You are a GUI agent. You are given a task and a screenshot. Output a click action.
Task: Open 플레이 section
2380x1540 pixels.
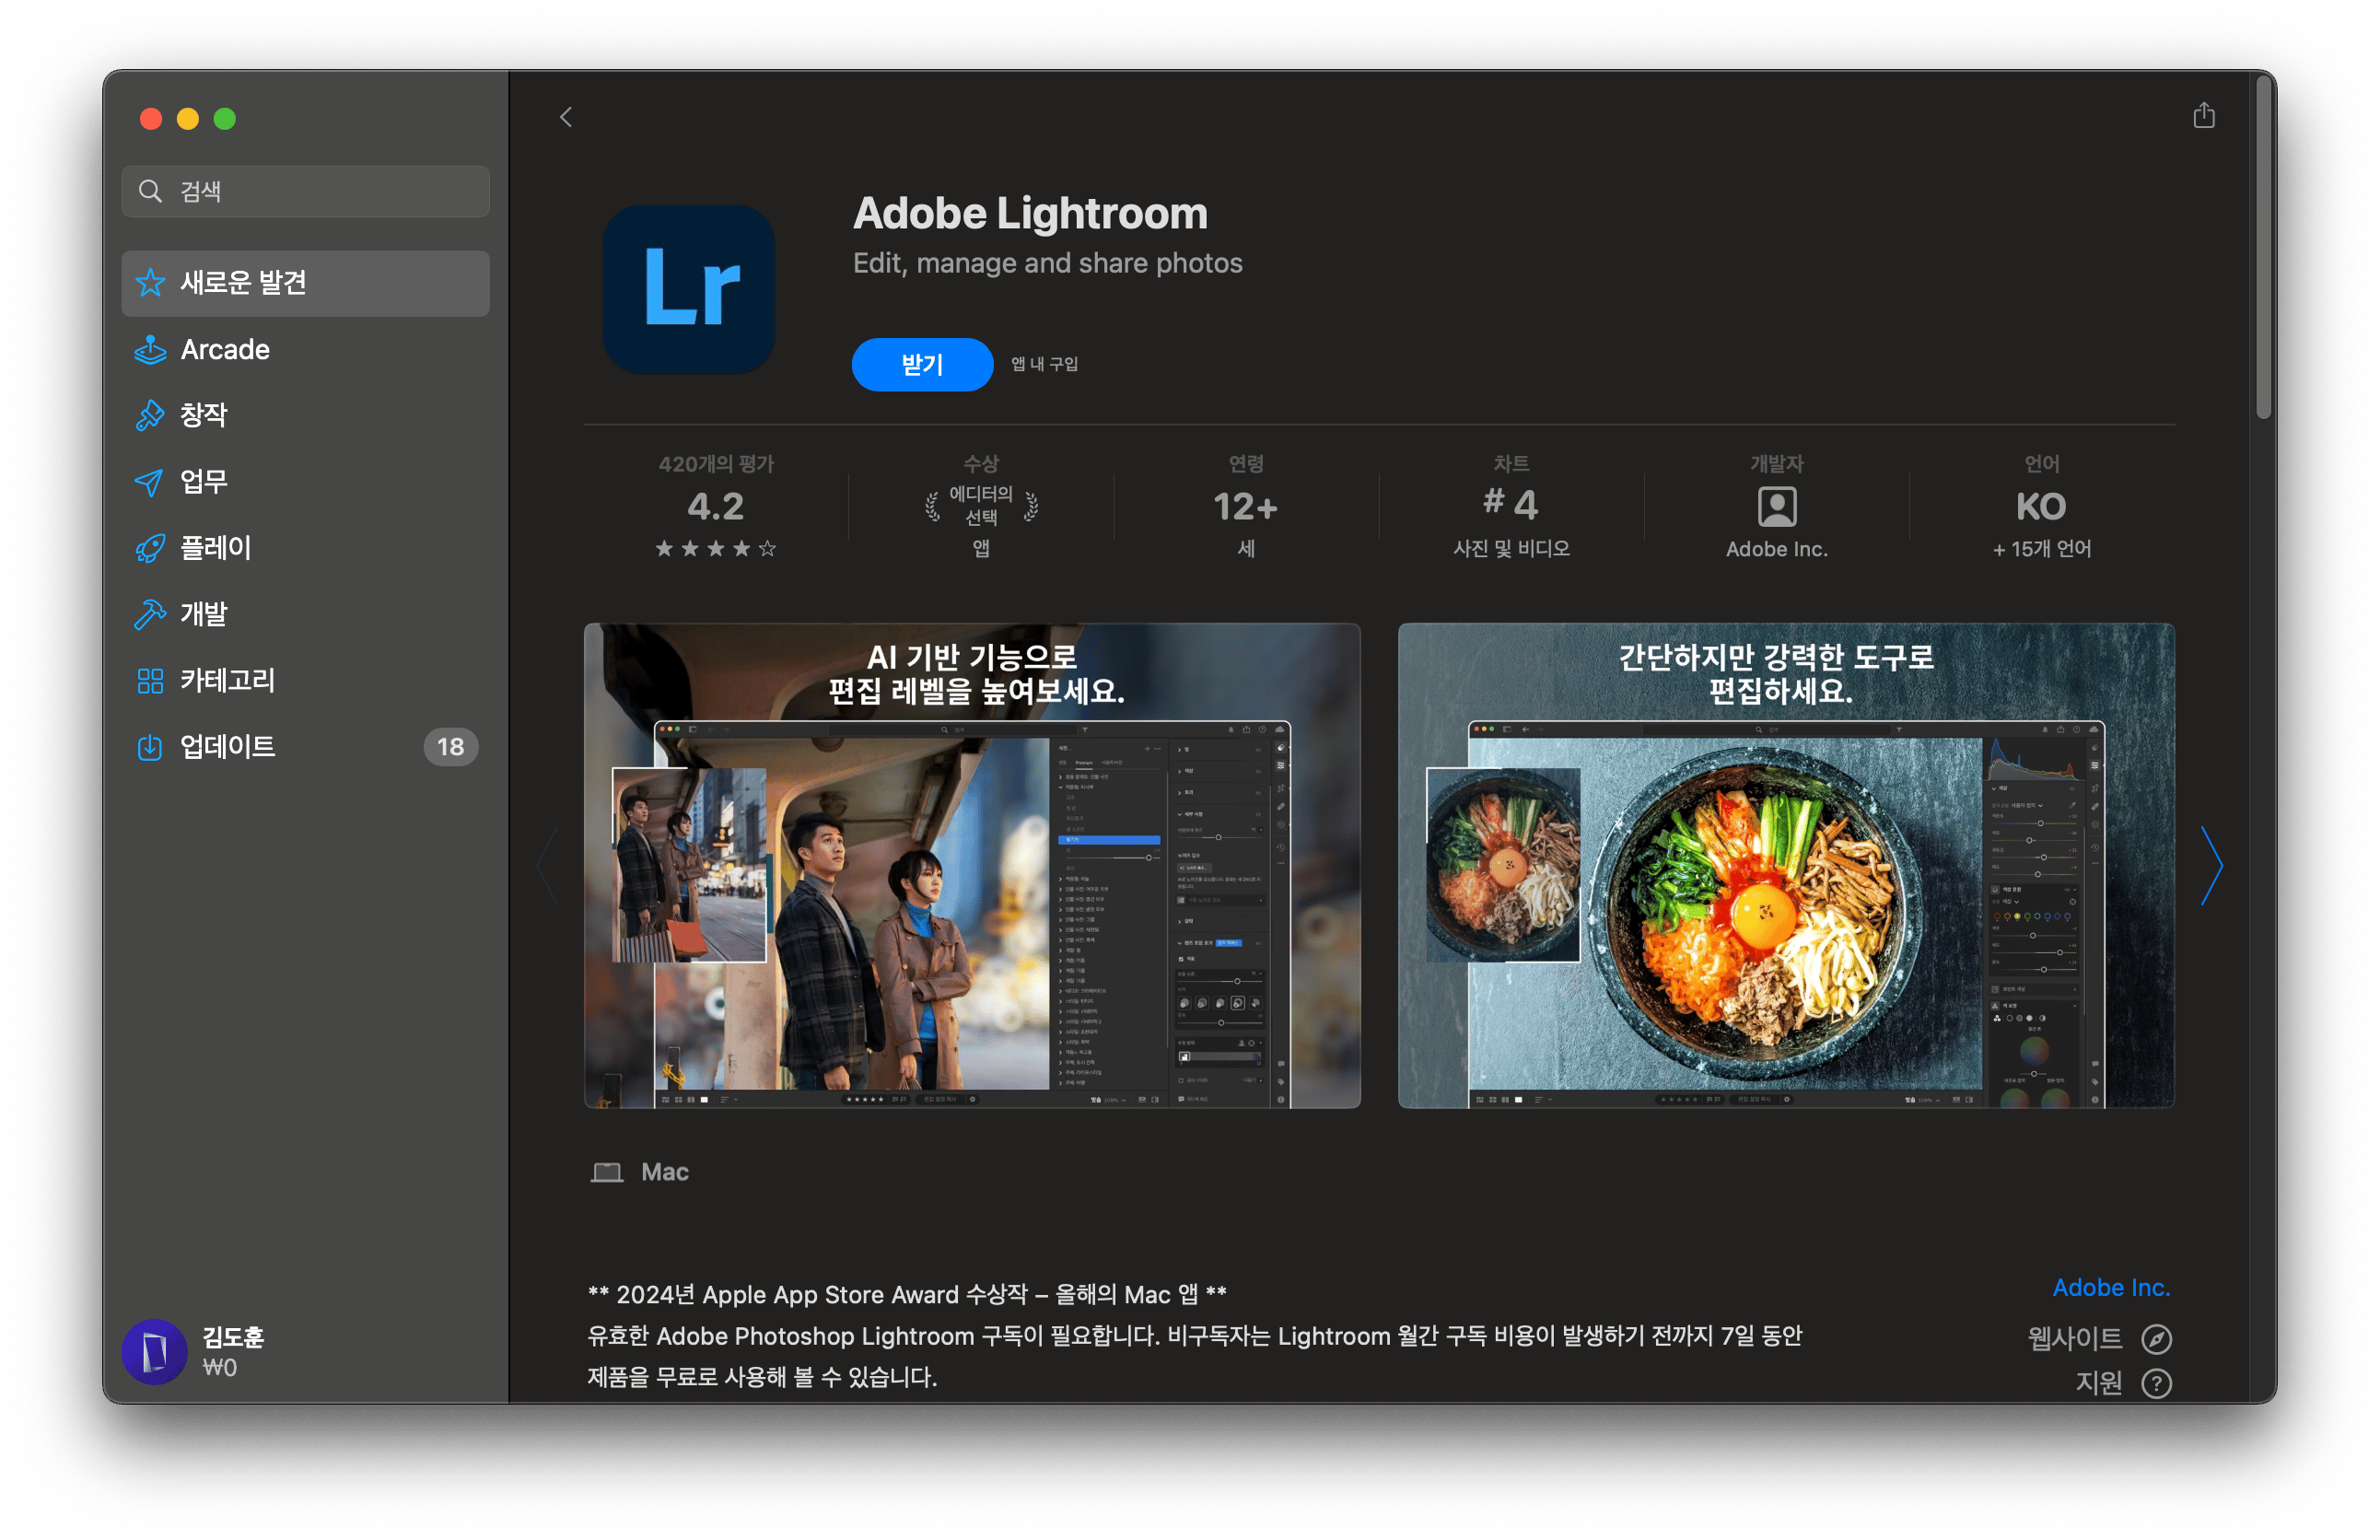pos(305,548)
